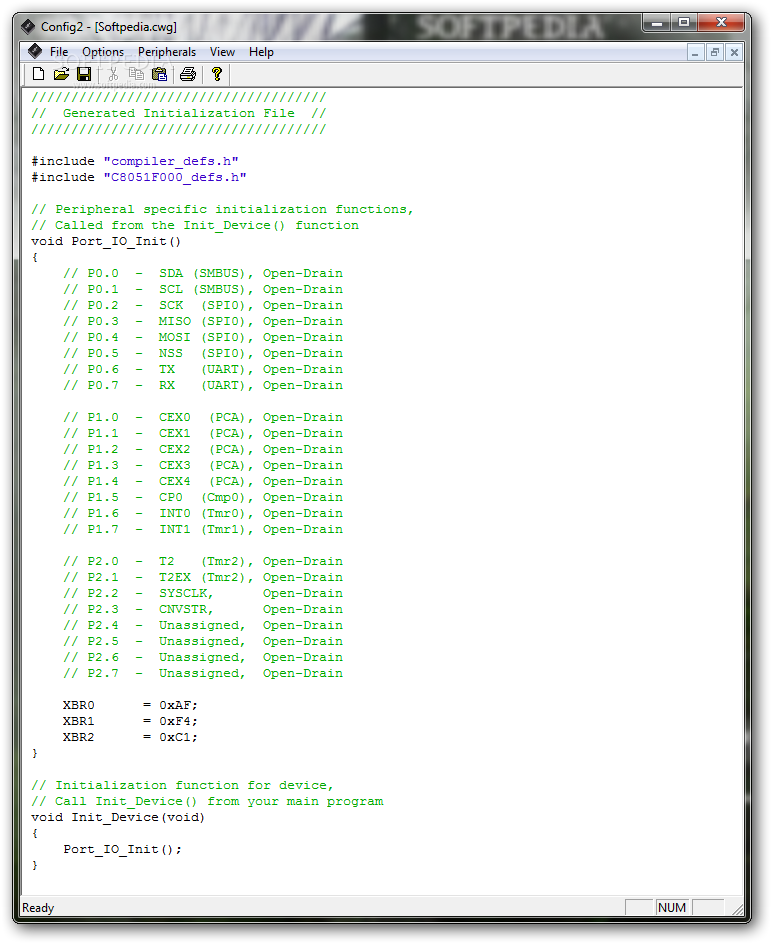The height and width of the screenshot is (944, 772).
Task: Click the document icon beside the File menu
Action: [x=35, y=51]
